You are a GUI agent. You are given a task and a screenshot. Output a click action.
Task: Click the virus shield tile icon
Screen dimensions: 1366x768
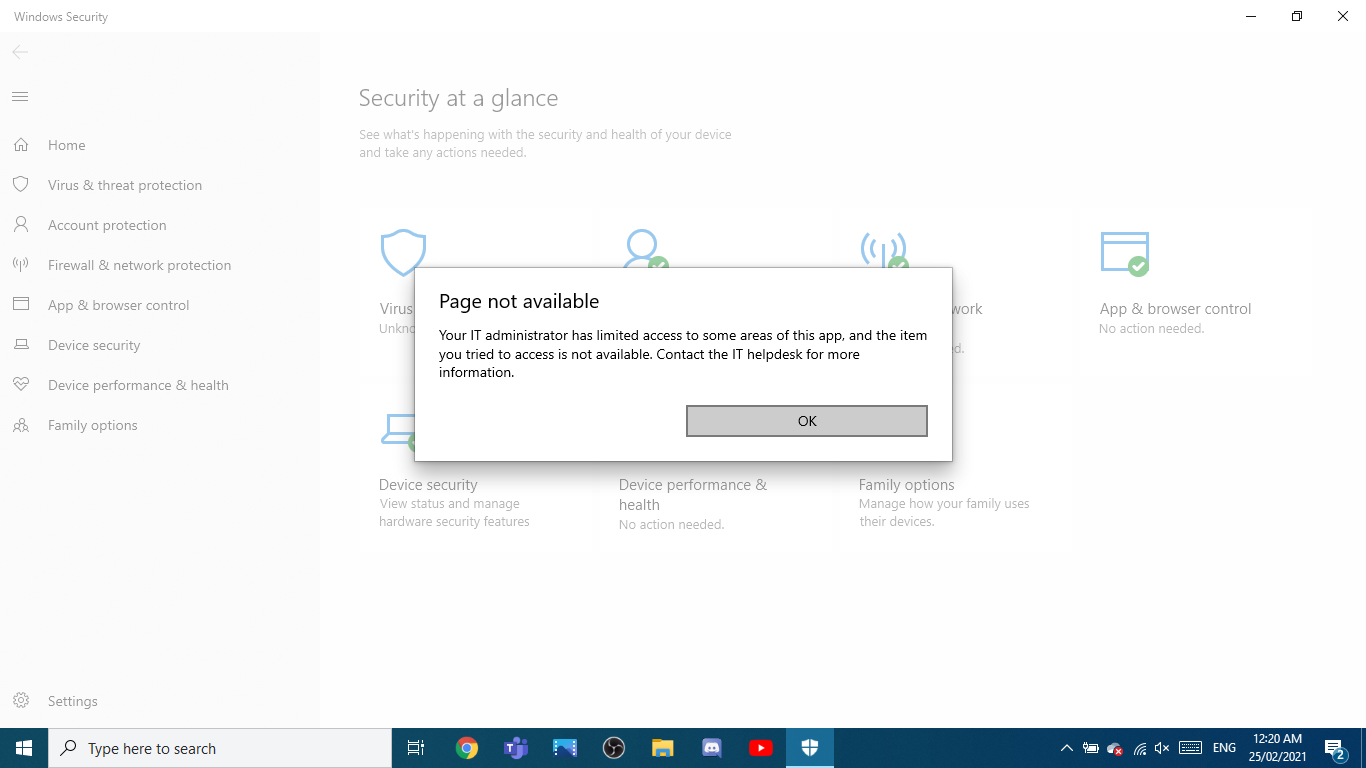(x=403, y=252)
